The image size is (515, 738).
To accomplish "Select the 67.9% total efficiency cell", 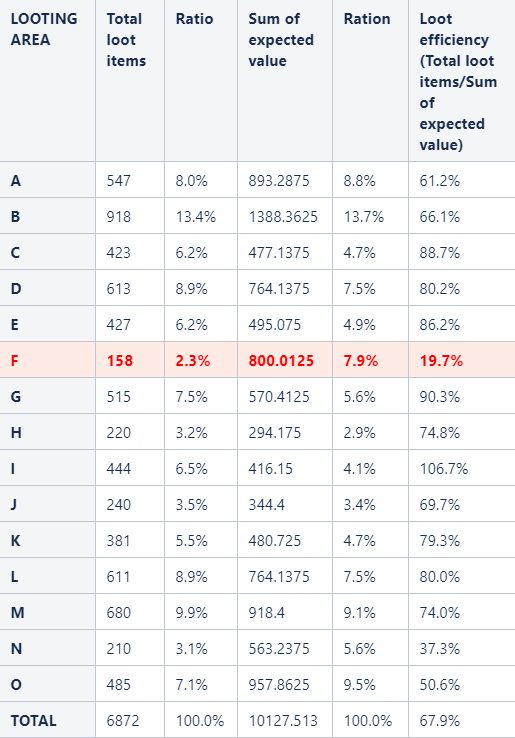I will 440,721.
